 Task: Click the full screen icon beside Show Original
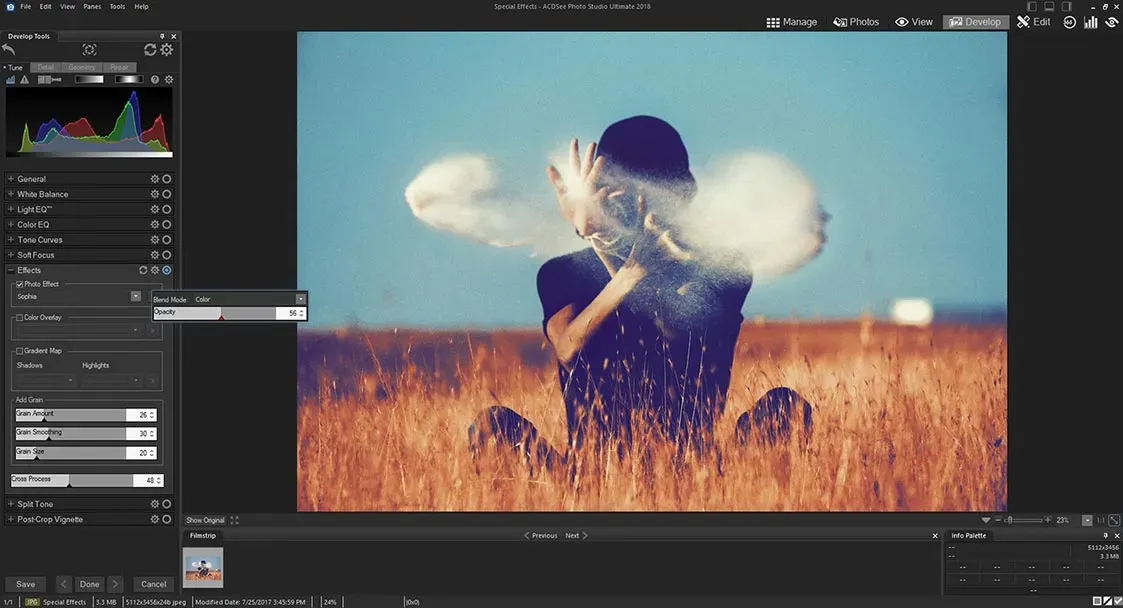234,520
